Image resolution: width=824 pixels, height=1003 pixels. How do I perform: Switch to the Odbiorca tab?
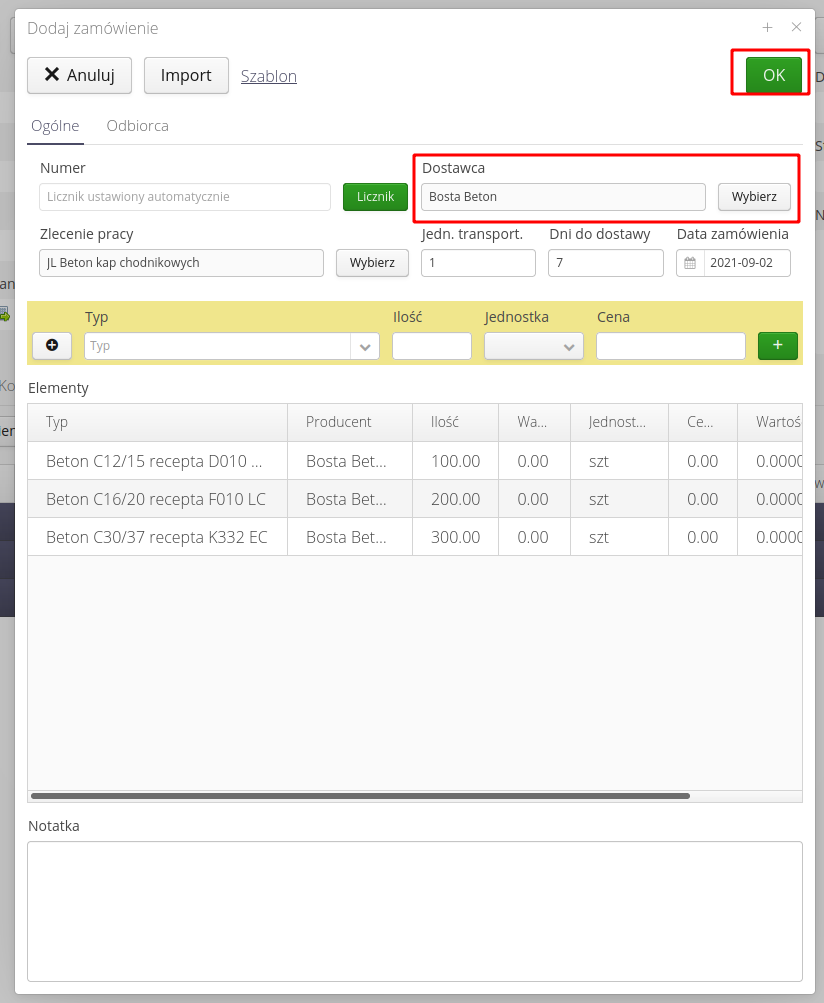tap(137, 126)
